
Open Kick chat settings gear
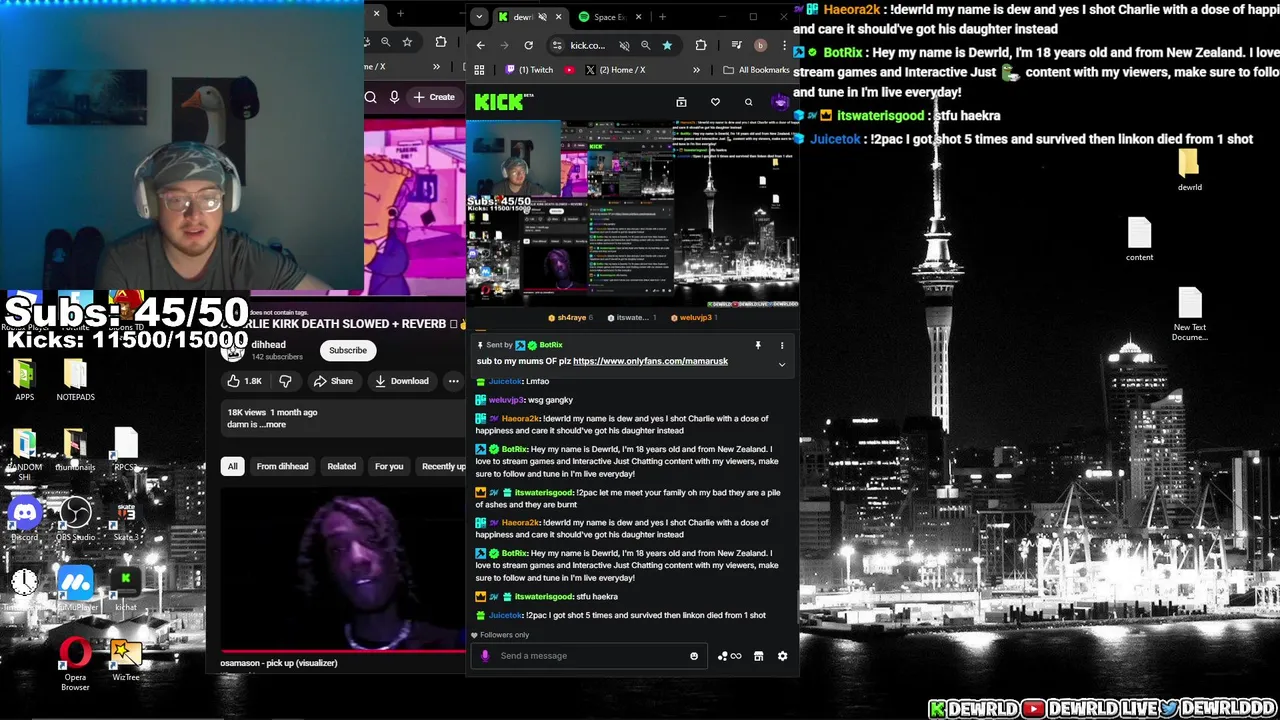[782, 656]
